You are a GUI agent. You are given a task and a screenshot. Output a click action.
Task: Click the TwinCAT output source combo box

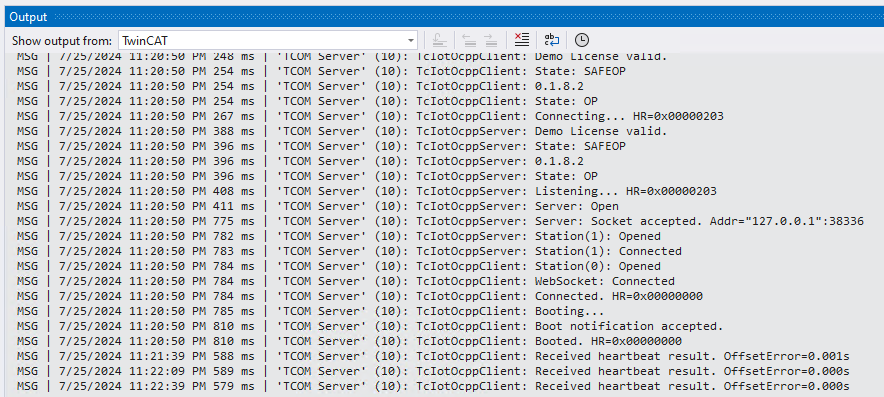point(268,41)
